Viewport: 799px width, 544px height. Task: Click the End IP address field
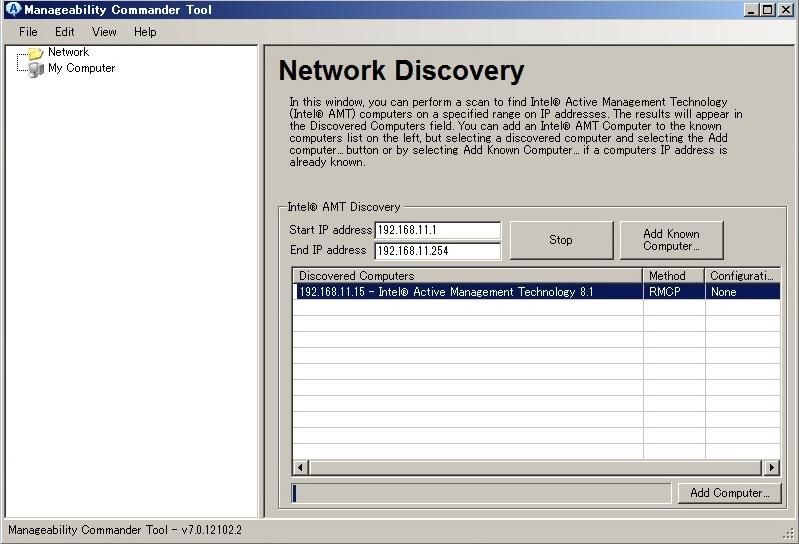point(438,251)
